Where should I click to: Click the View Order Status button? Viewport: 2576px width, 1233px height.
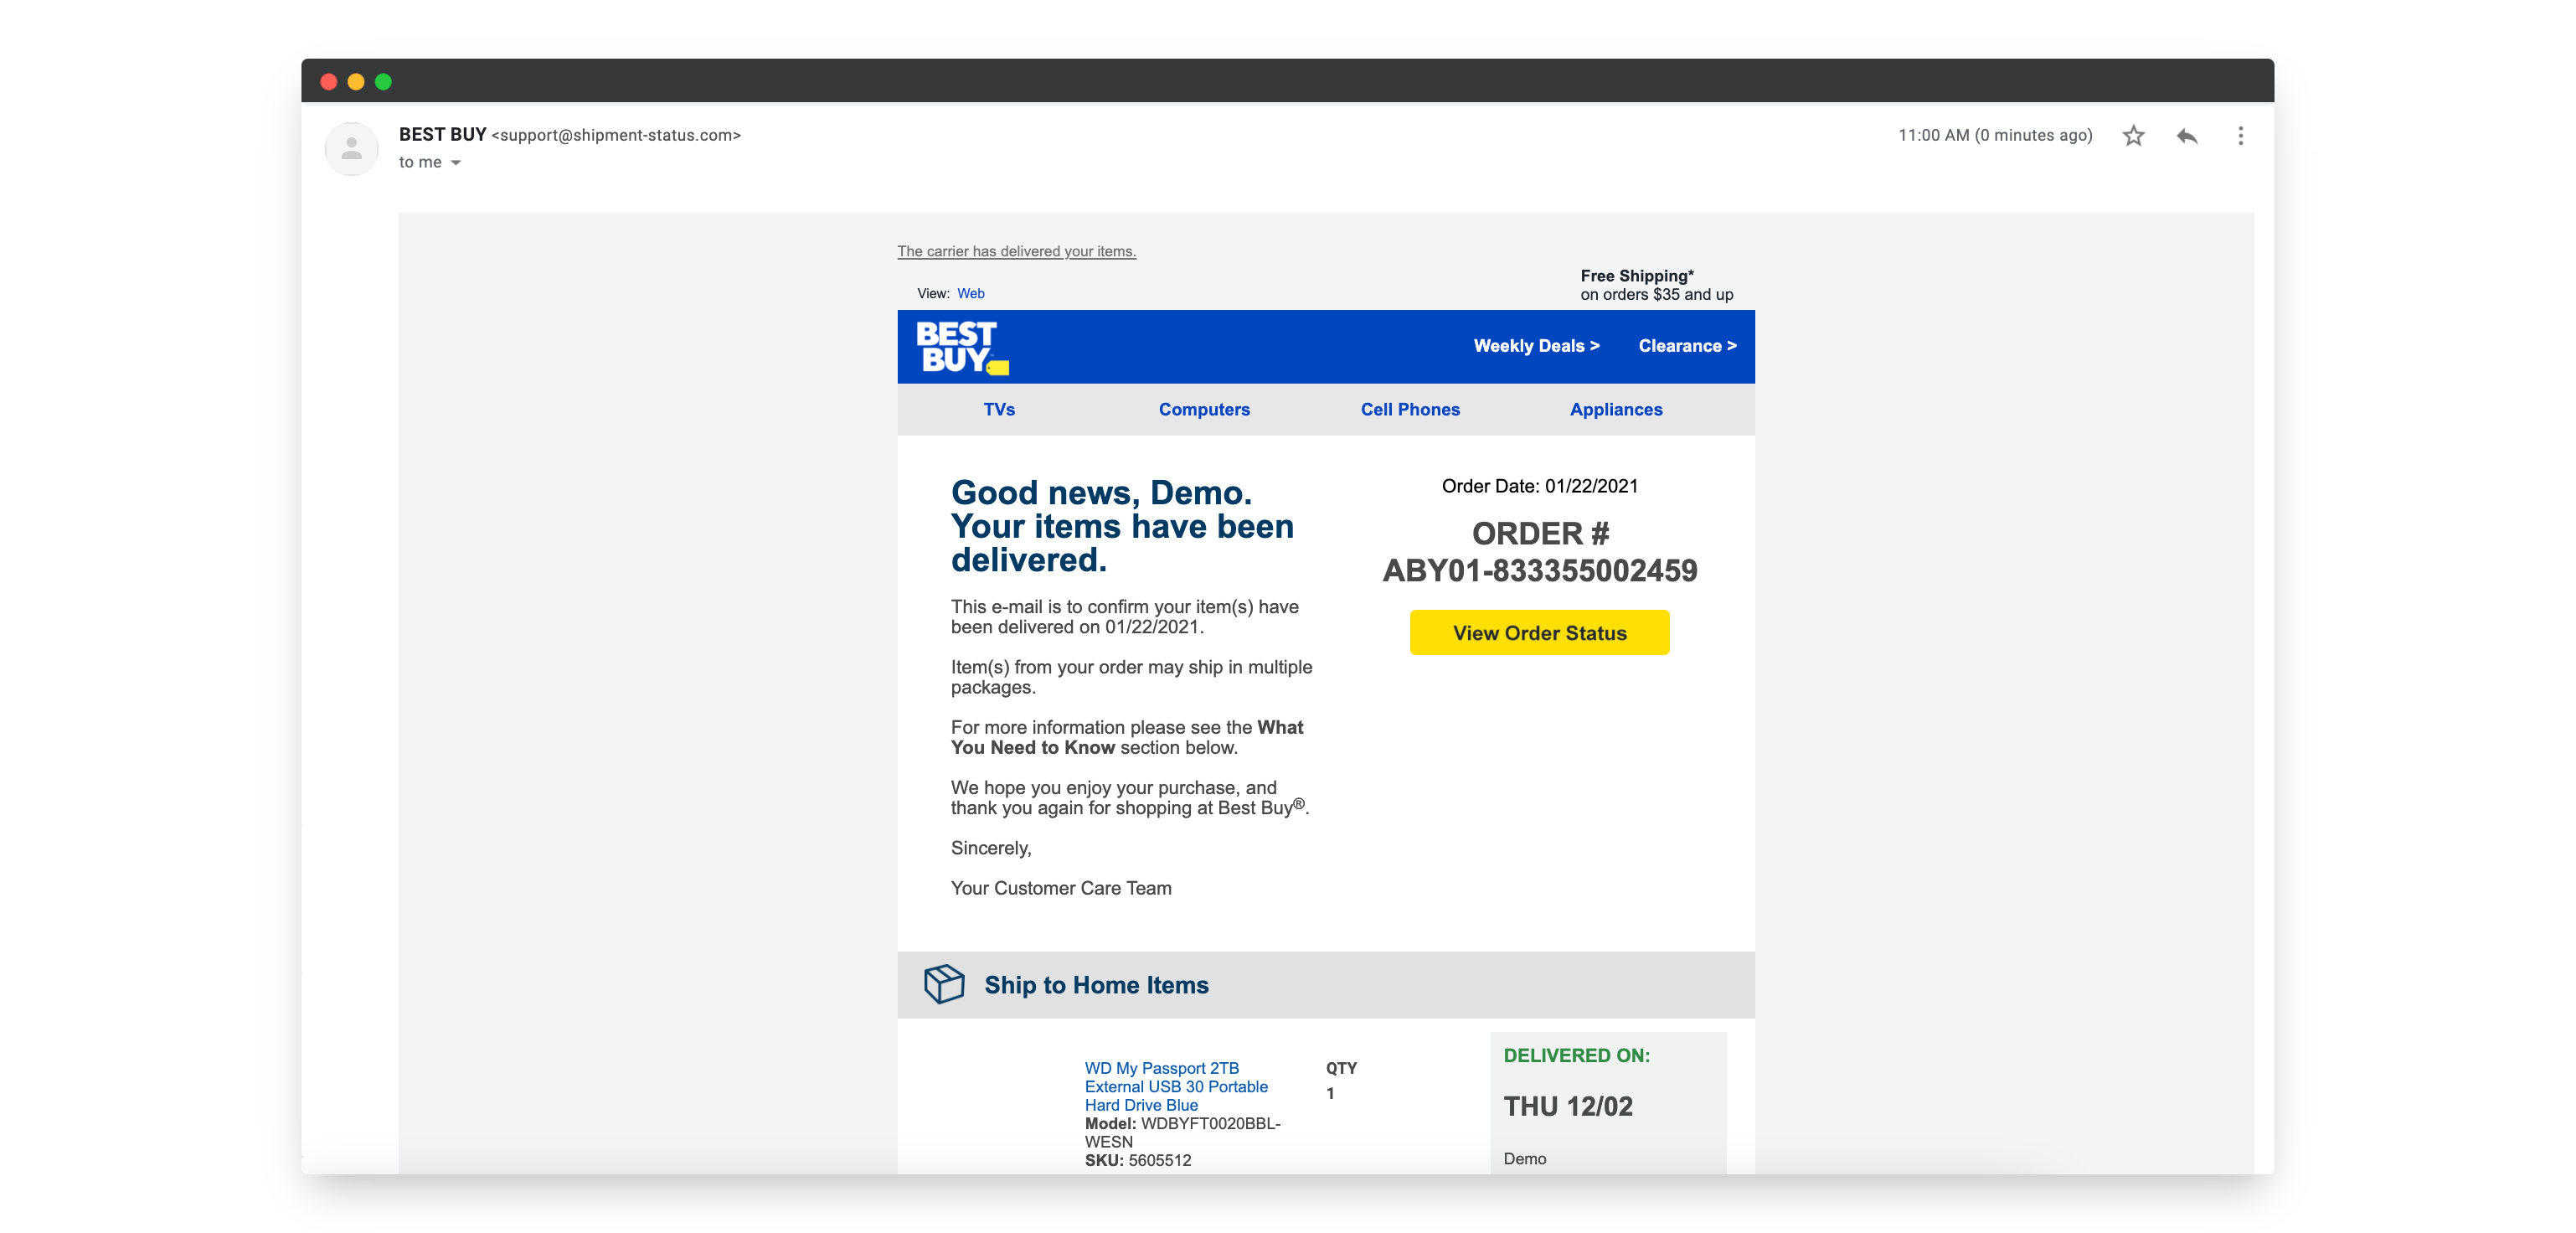point(1539,632)
